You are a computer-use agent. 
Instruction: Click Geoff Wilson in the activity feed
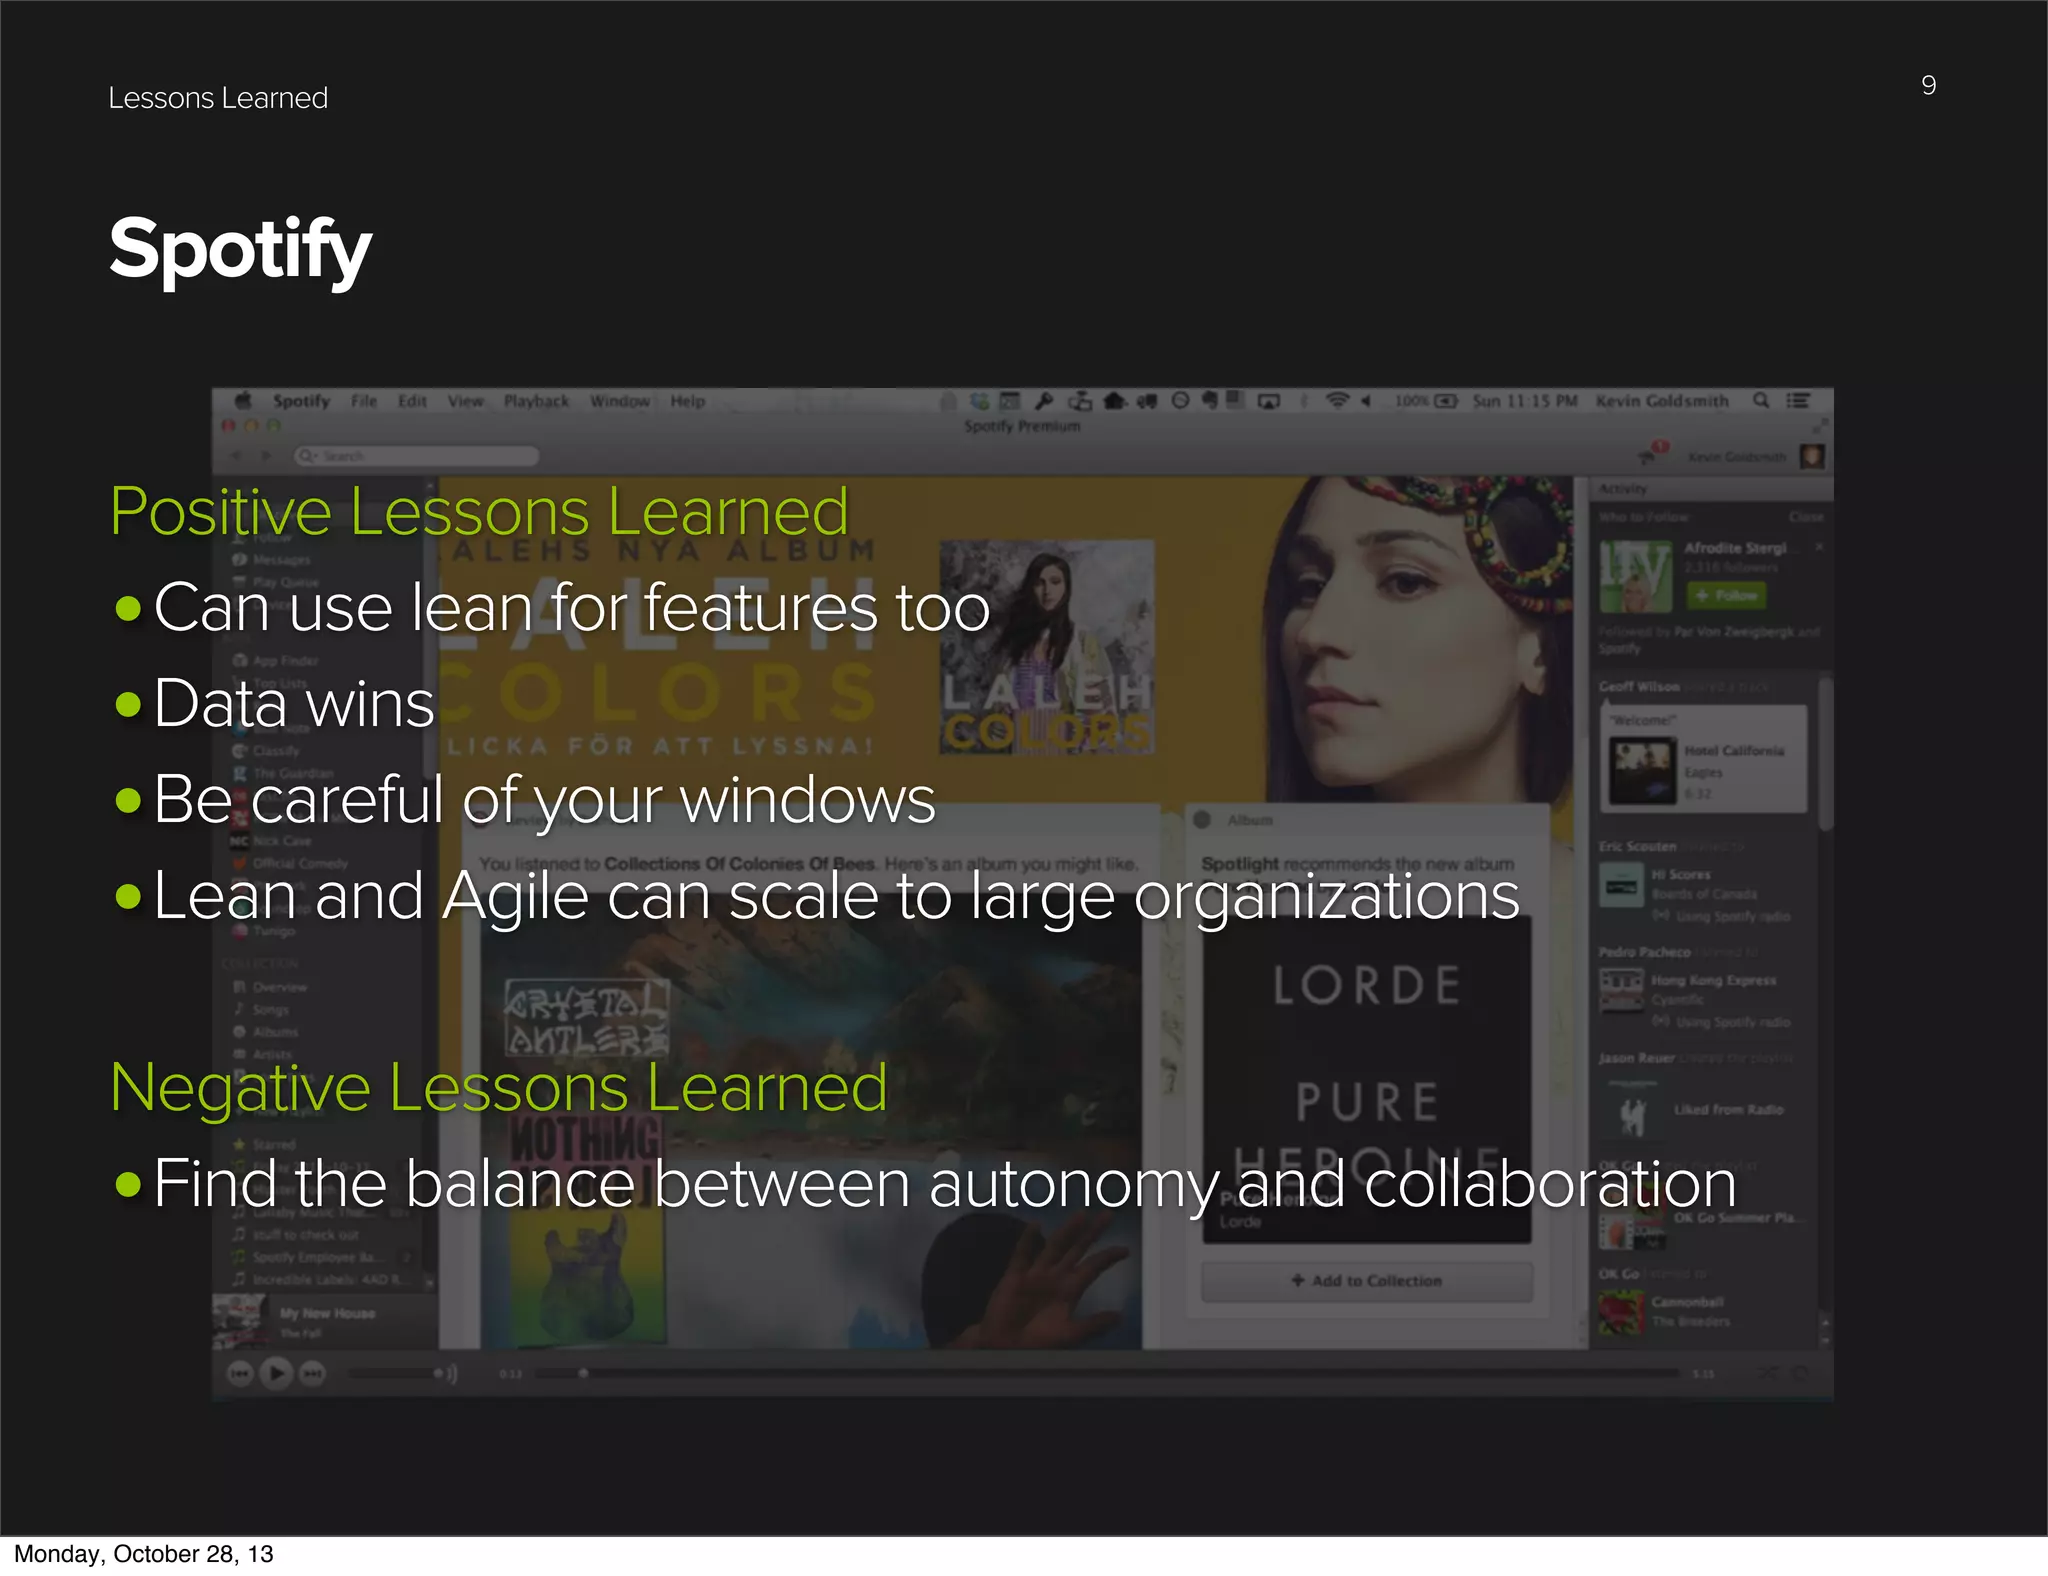[1638, 687]
